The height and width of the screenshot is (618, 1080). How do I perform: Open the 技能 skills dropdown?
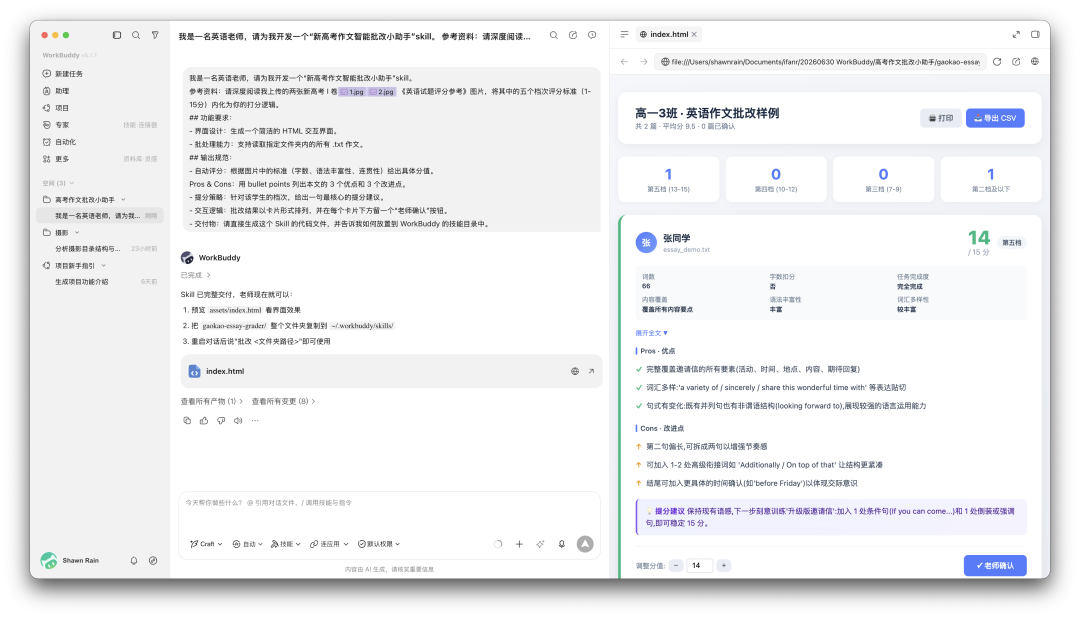[286, 544]
